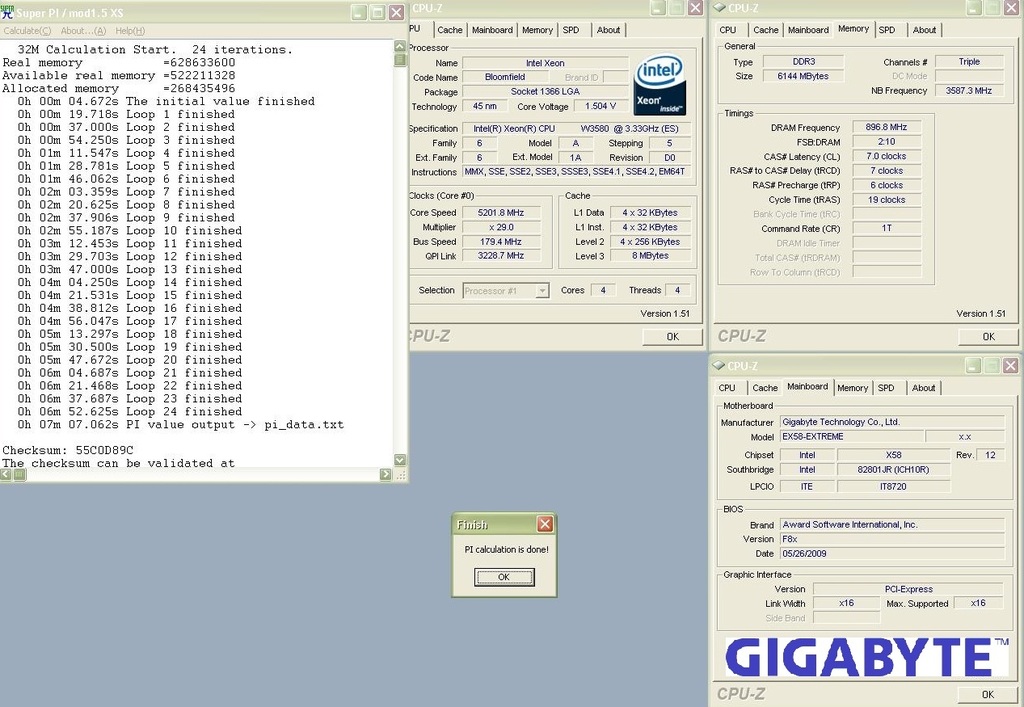1024x707 pixels.
Task: Close the Finish dialog with the X
Action: pos(545,524)
